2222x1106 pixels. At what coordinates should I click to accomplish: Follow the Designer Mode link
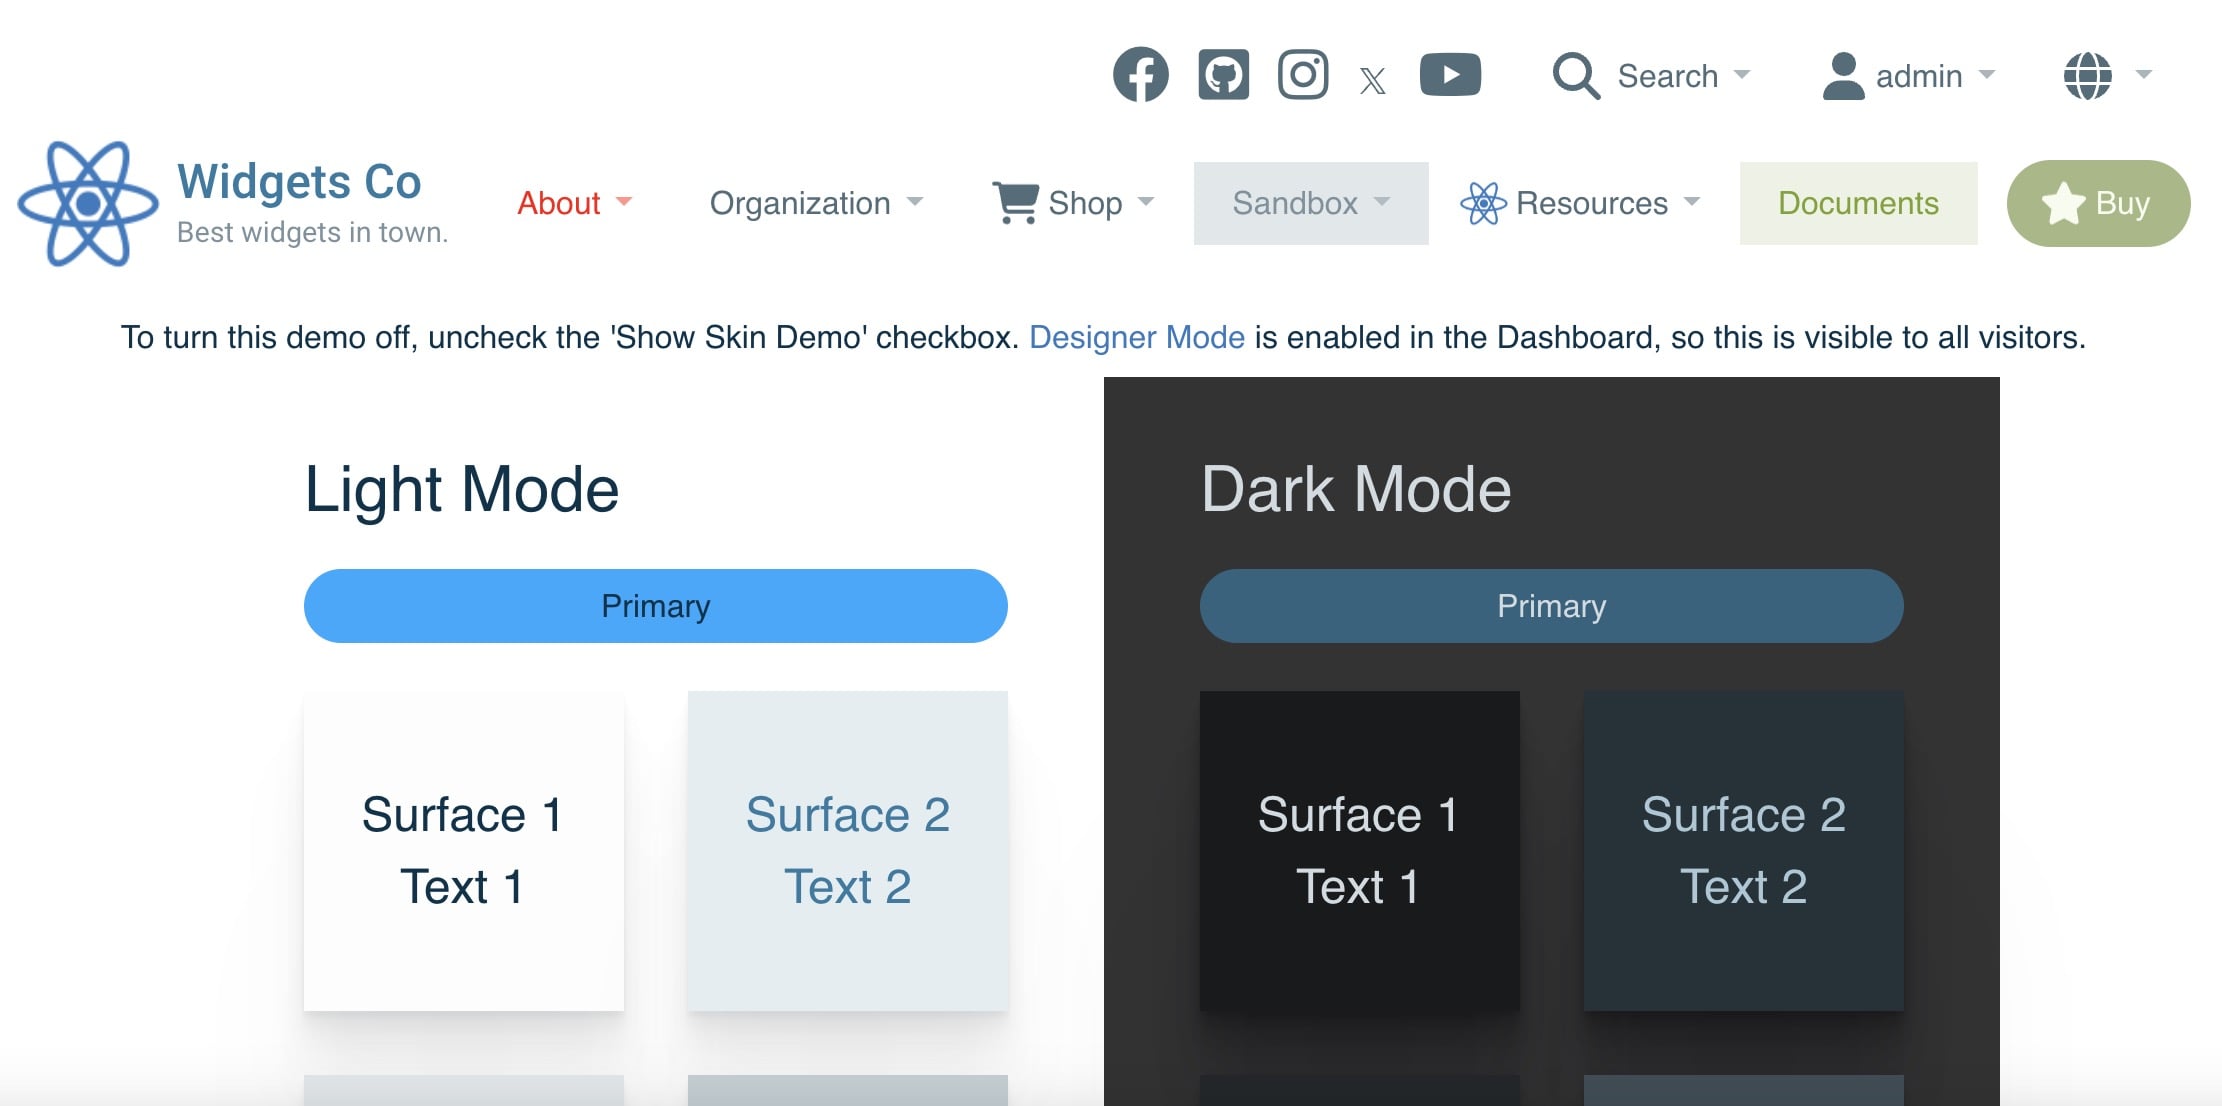point(1136,337)
